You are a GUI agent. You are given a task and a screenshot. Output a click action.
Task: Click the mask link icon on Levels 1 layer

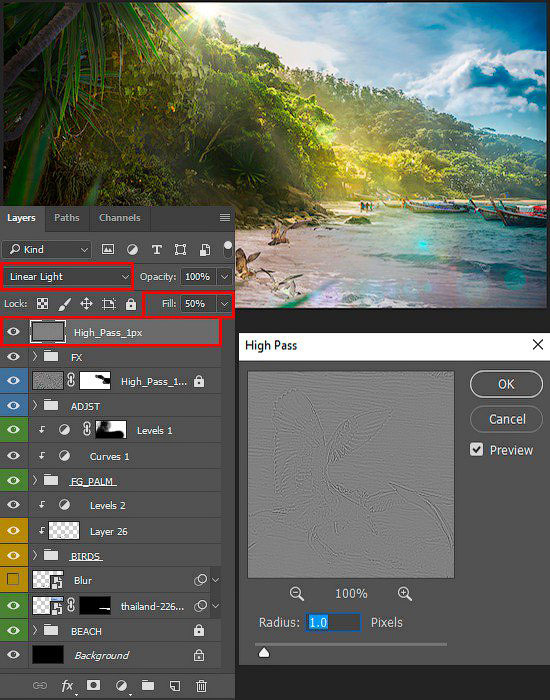(87, 429)
